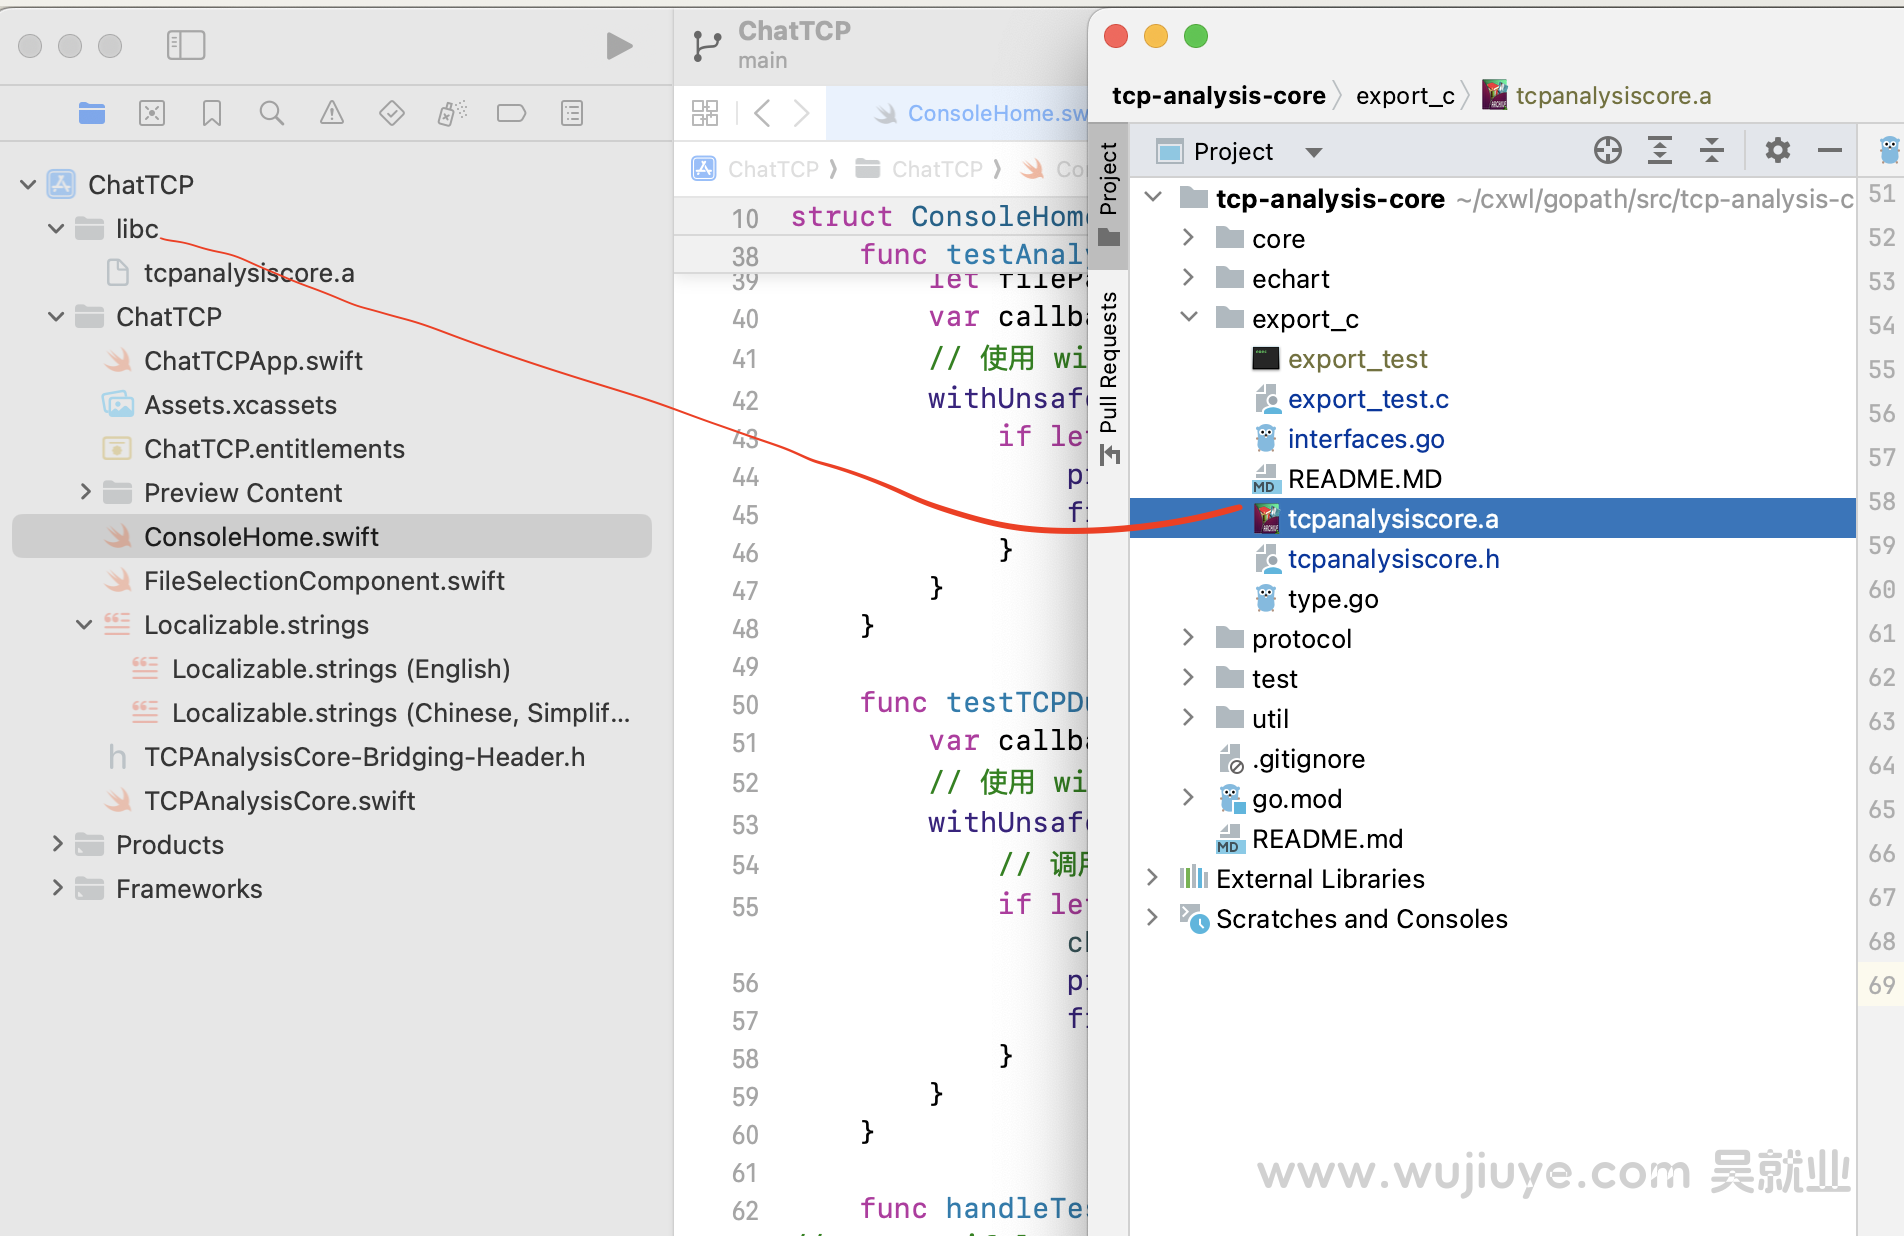This screenshot has height=1236, width=1904.
Task: Collapse the ChatTCP folder group
Action: pyautogui.click(x=56, y=316)
